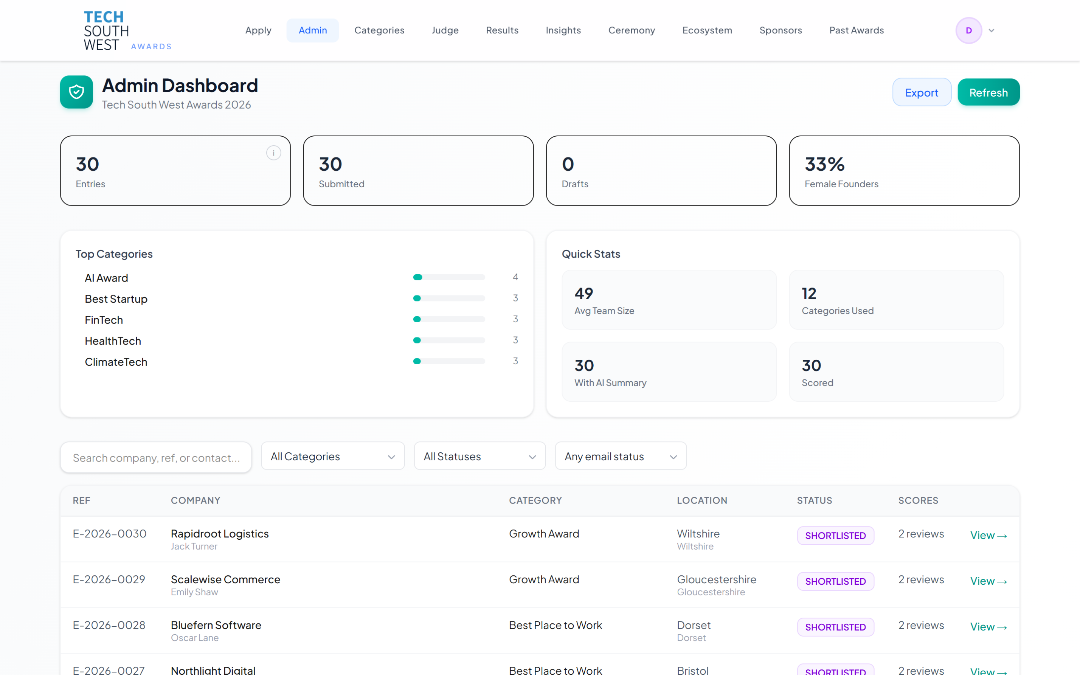Click the With AI Summary quick stat
This screenshot has width=1080, height=675.
click(x=669, y=372)
